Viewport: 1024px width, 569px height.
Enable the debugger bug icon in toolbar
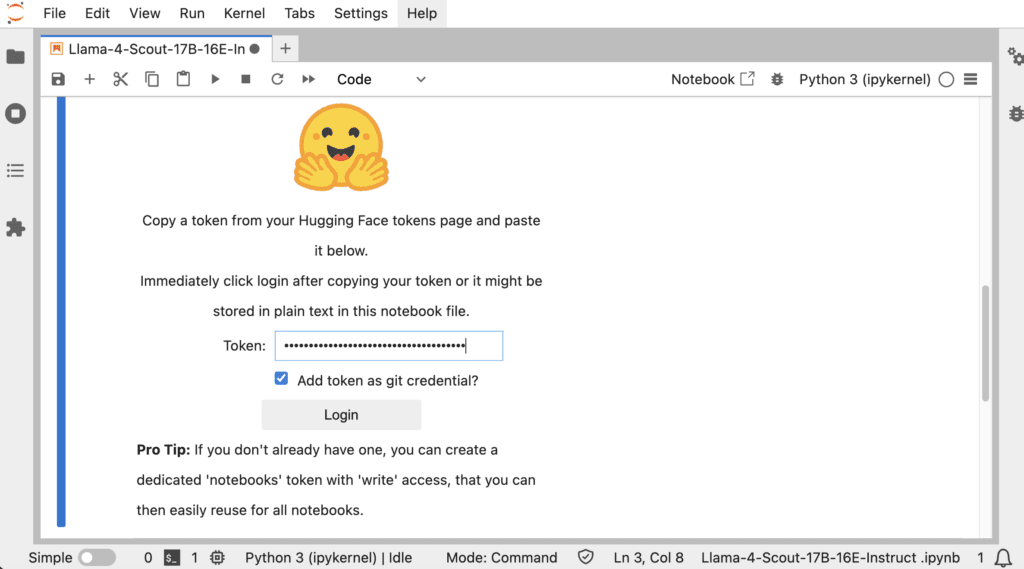tap(776, 79)
